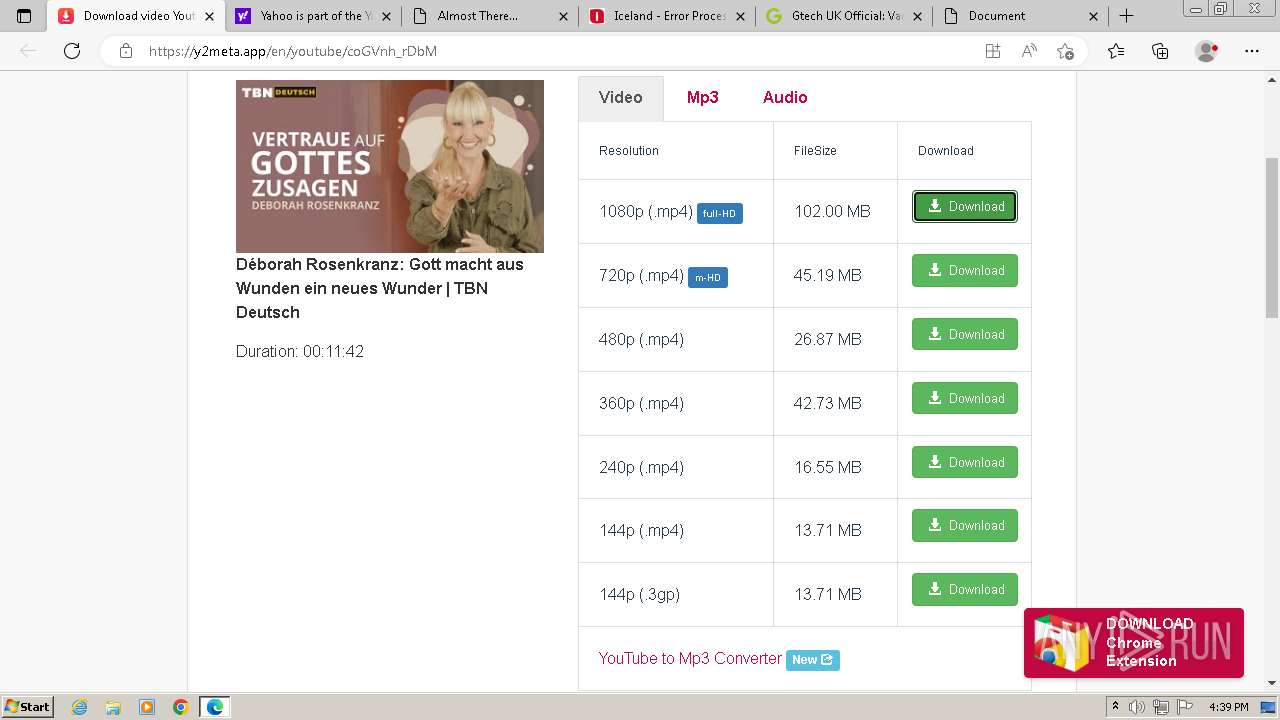Download the 720p mp4 video
The image size is (1280, 720).
pyautogui.click(x=965, y=271)
